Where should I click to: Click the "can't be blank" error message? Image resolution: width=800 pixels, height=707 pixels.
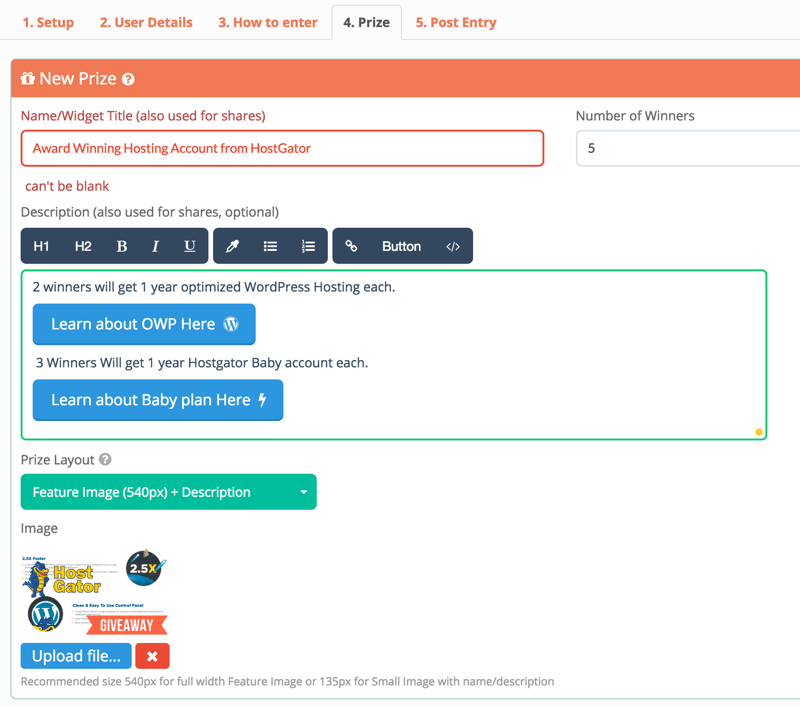[x=67, y=186]
